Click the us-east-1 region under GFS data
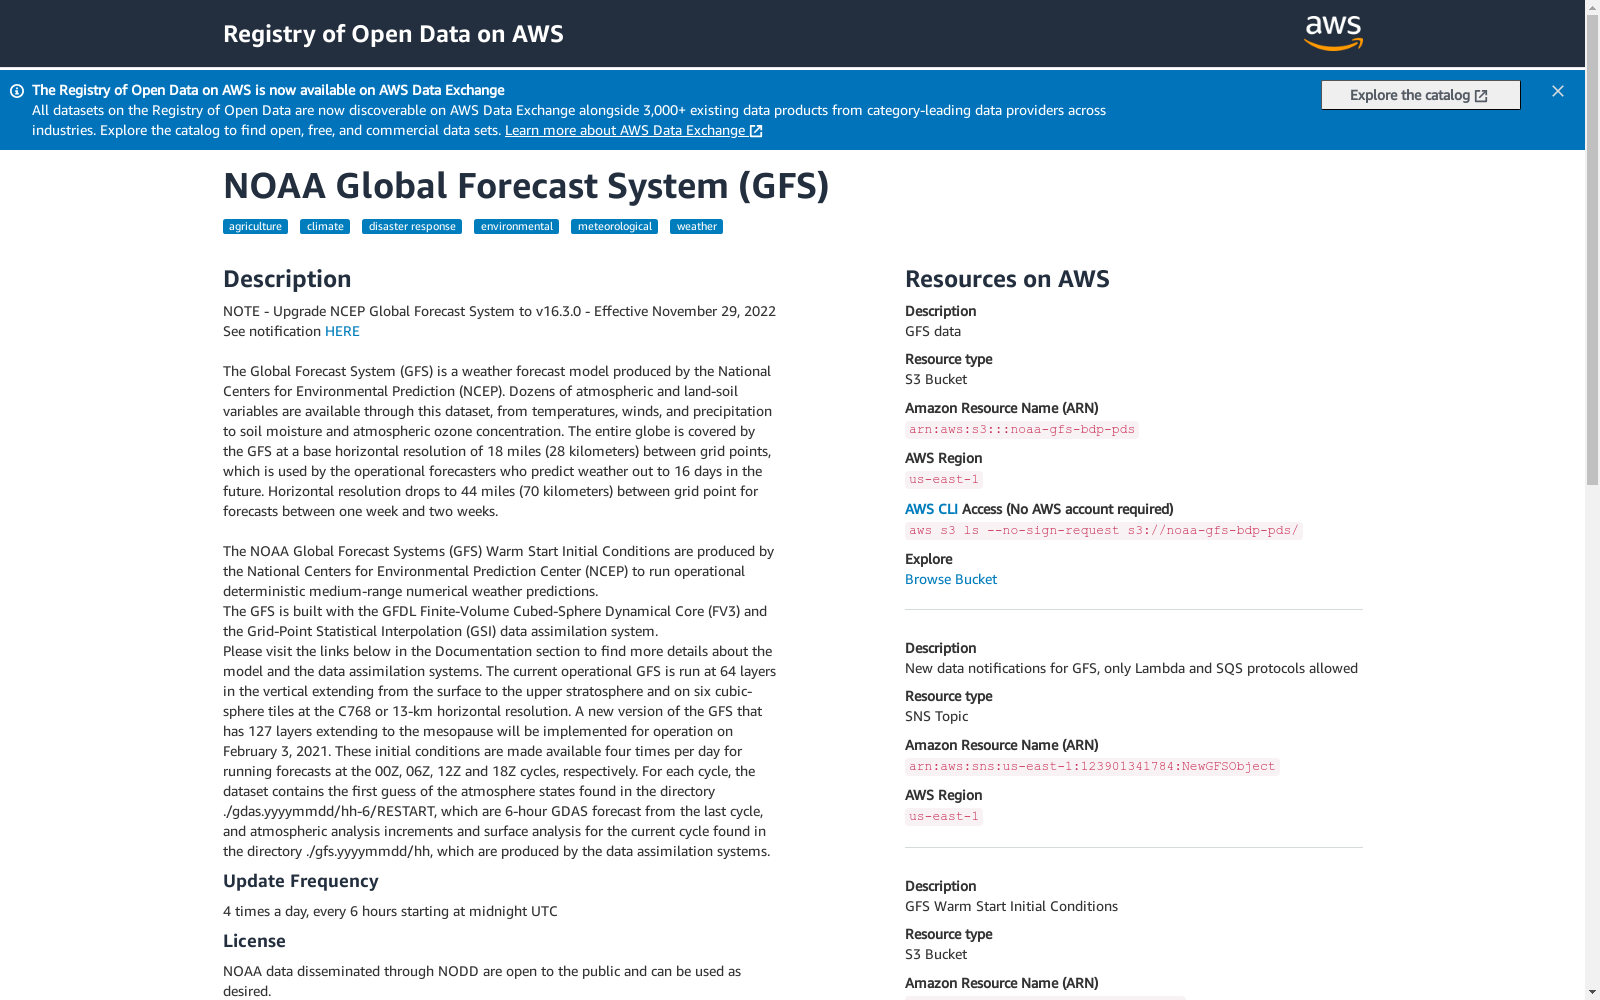Screen dimensions: 1600x1000 pos(944,479)
